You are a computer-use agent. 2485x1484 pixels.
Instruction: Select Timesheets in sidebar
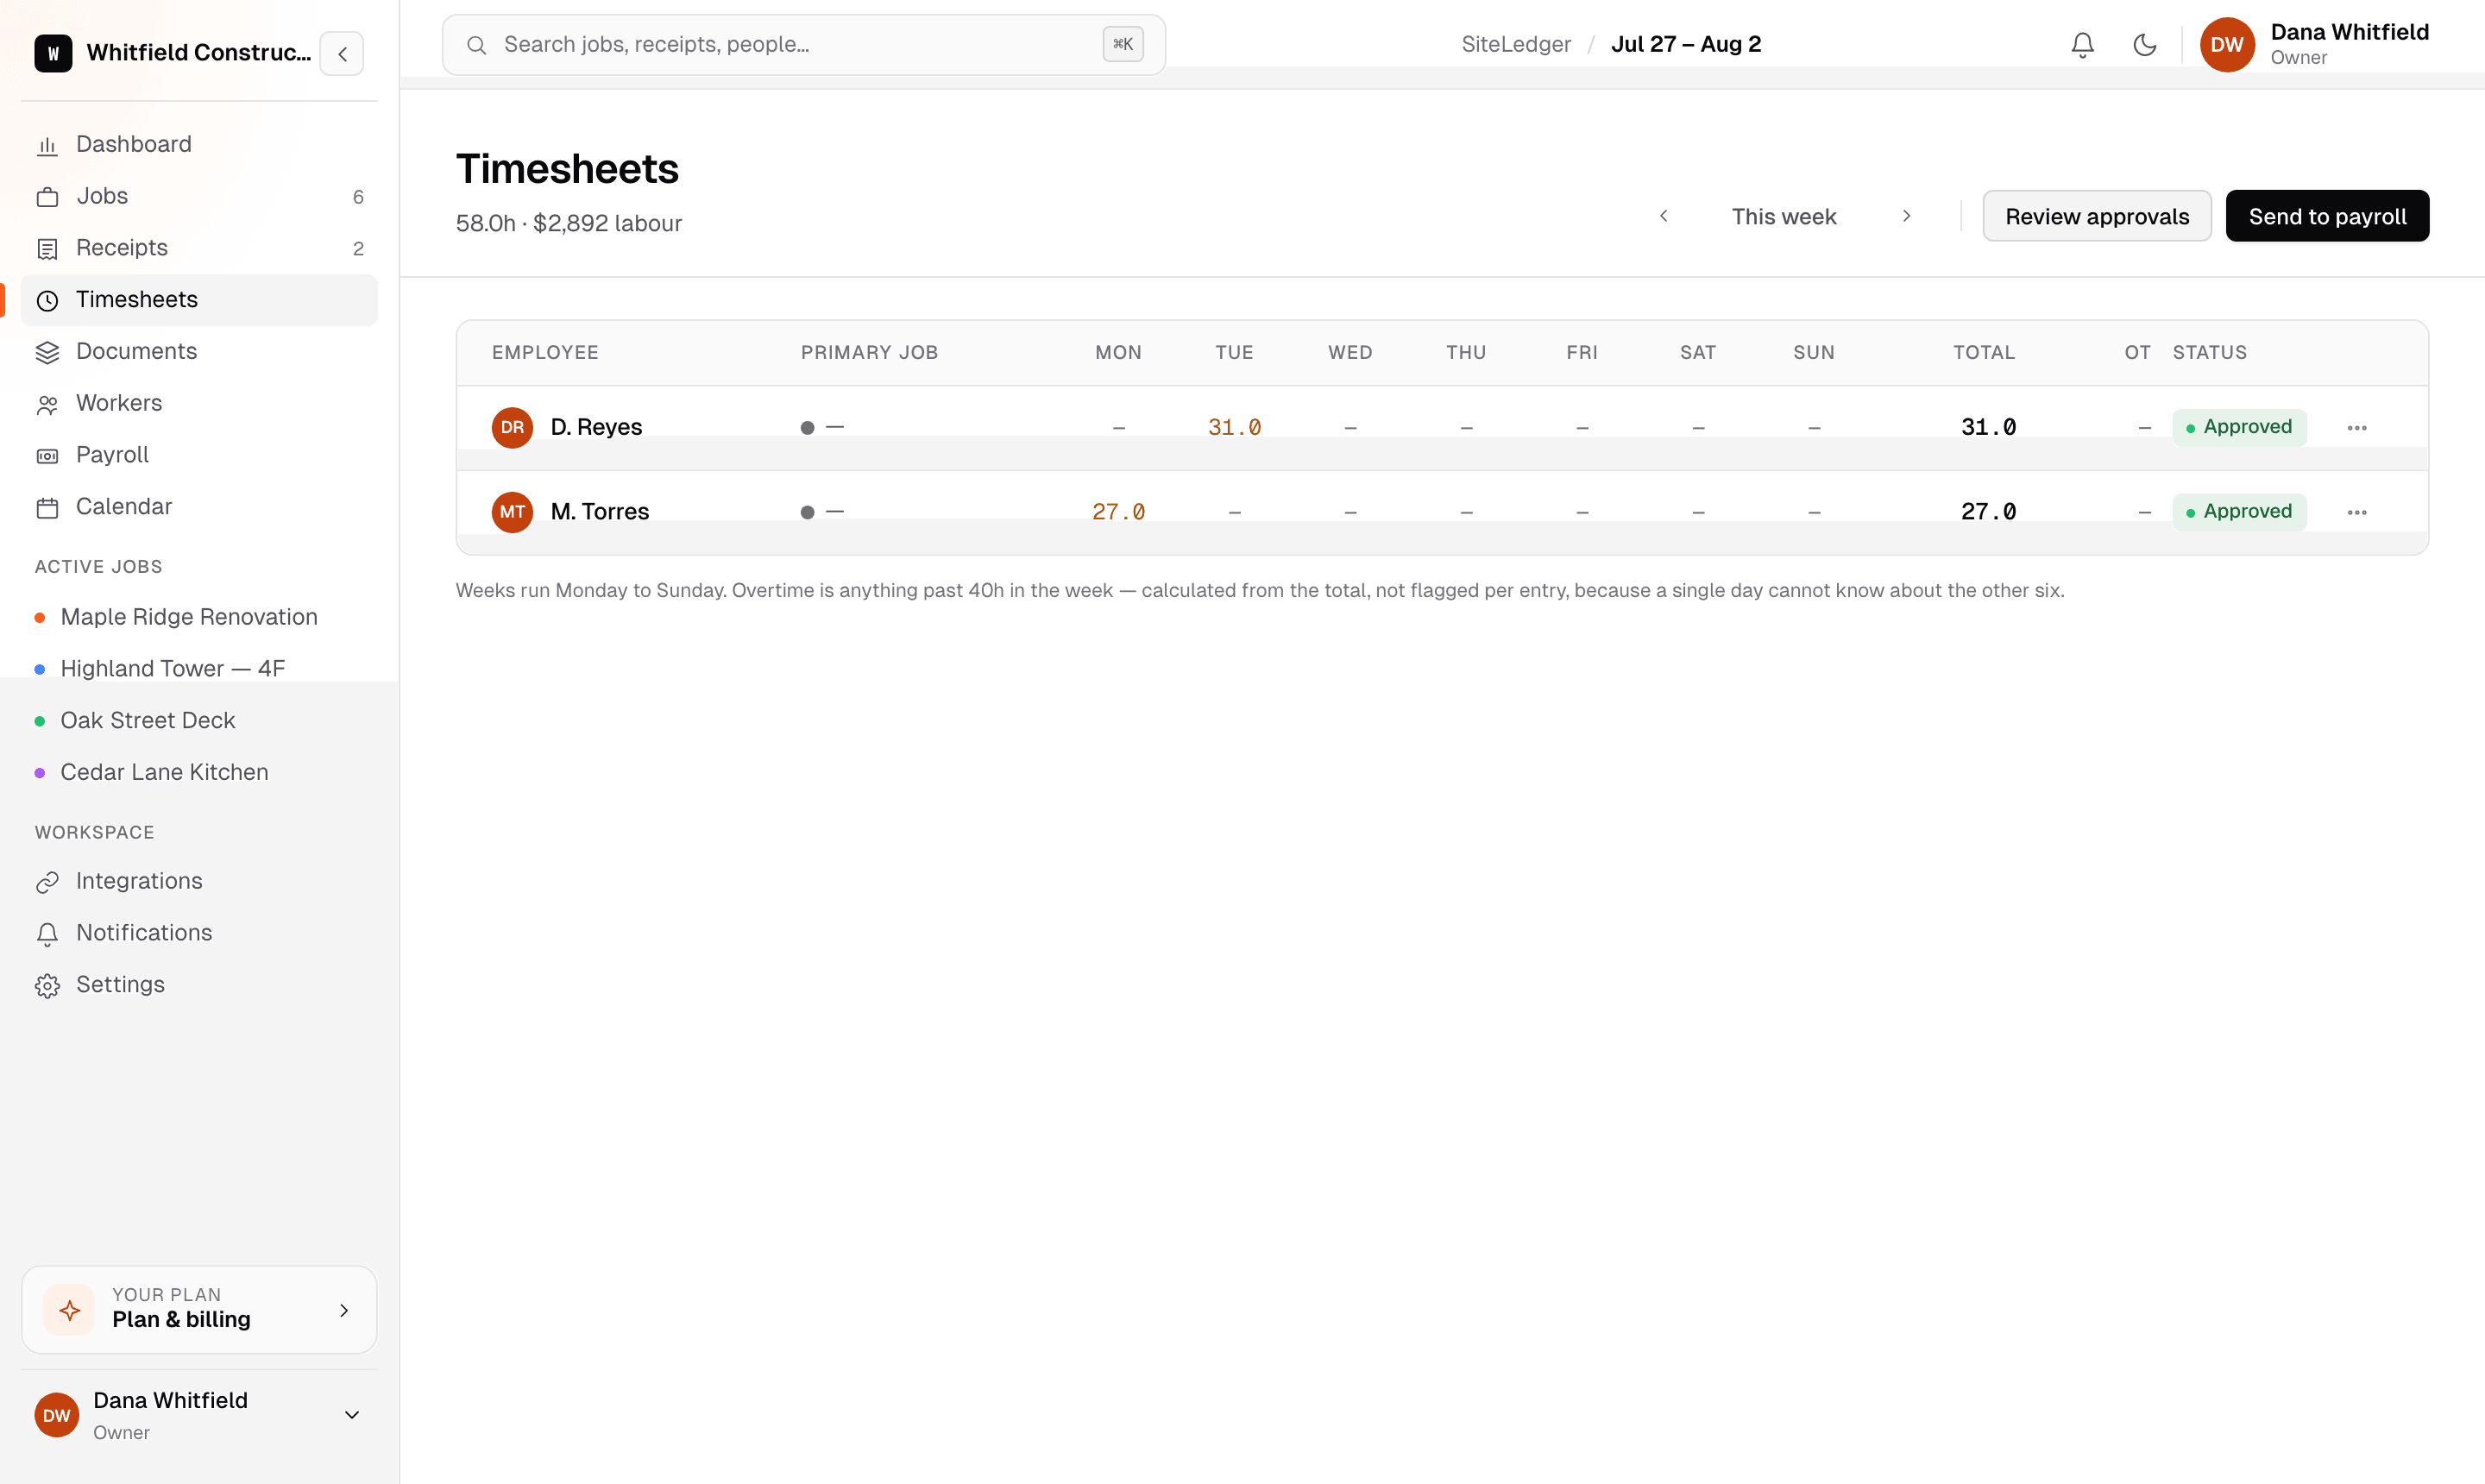199,300
